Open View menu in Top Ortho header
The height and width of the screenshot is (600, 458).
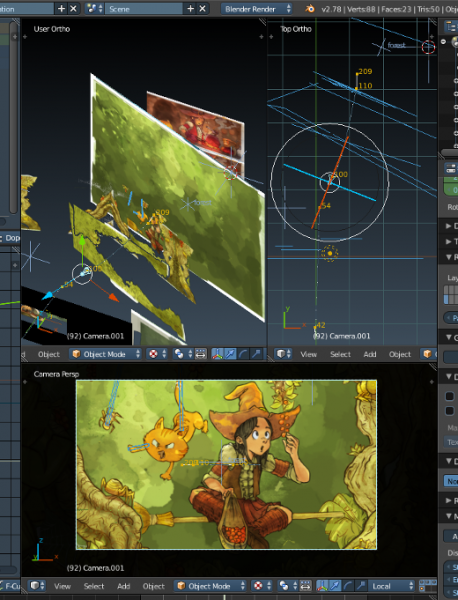[308, 354]
